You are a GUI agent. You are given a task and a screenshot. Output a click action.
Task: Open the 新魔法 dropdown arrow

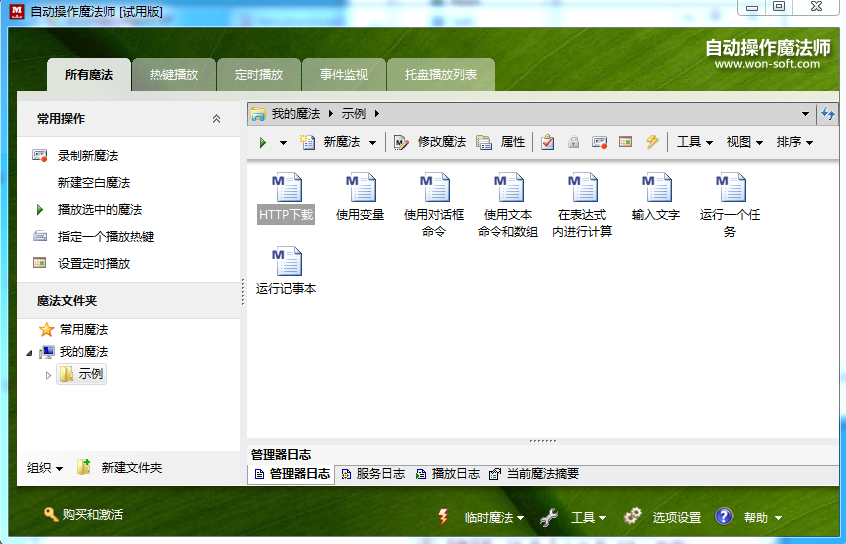click(x=373, y=143)
